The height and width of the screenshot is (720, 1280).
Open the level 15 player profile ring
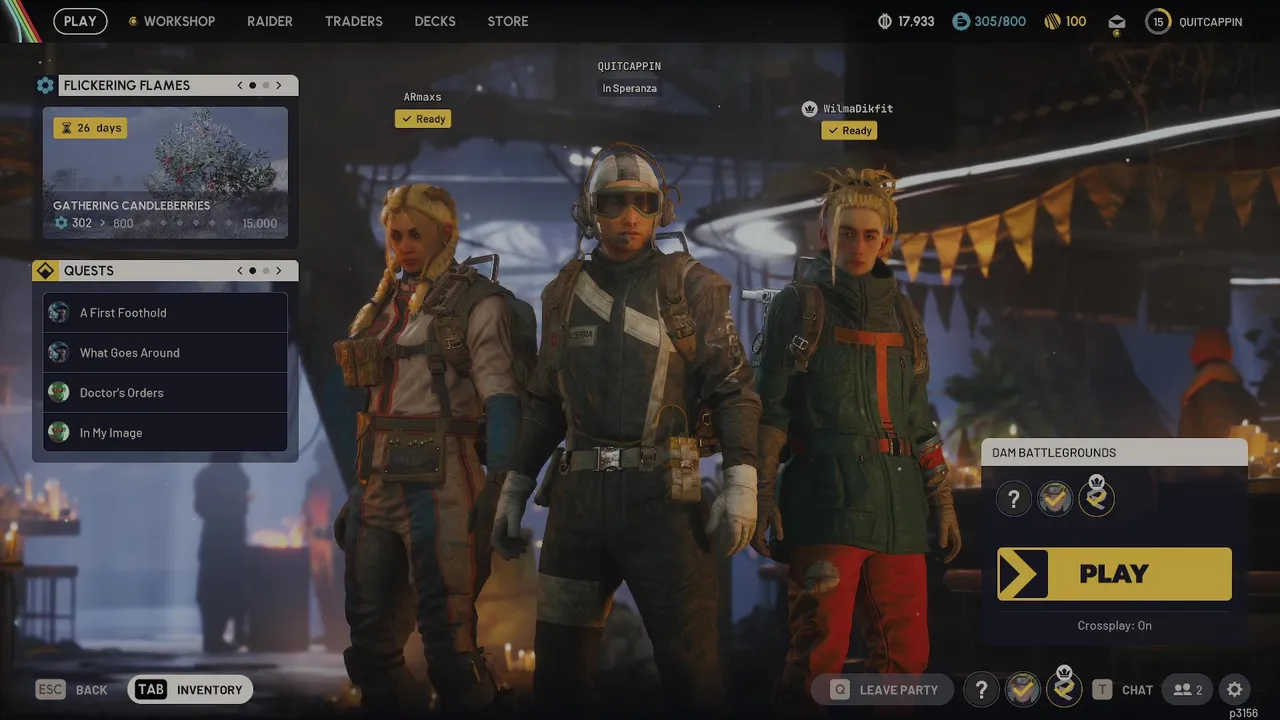click(x=1158, y=21)
